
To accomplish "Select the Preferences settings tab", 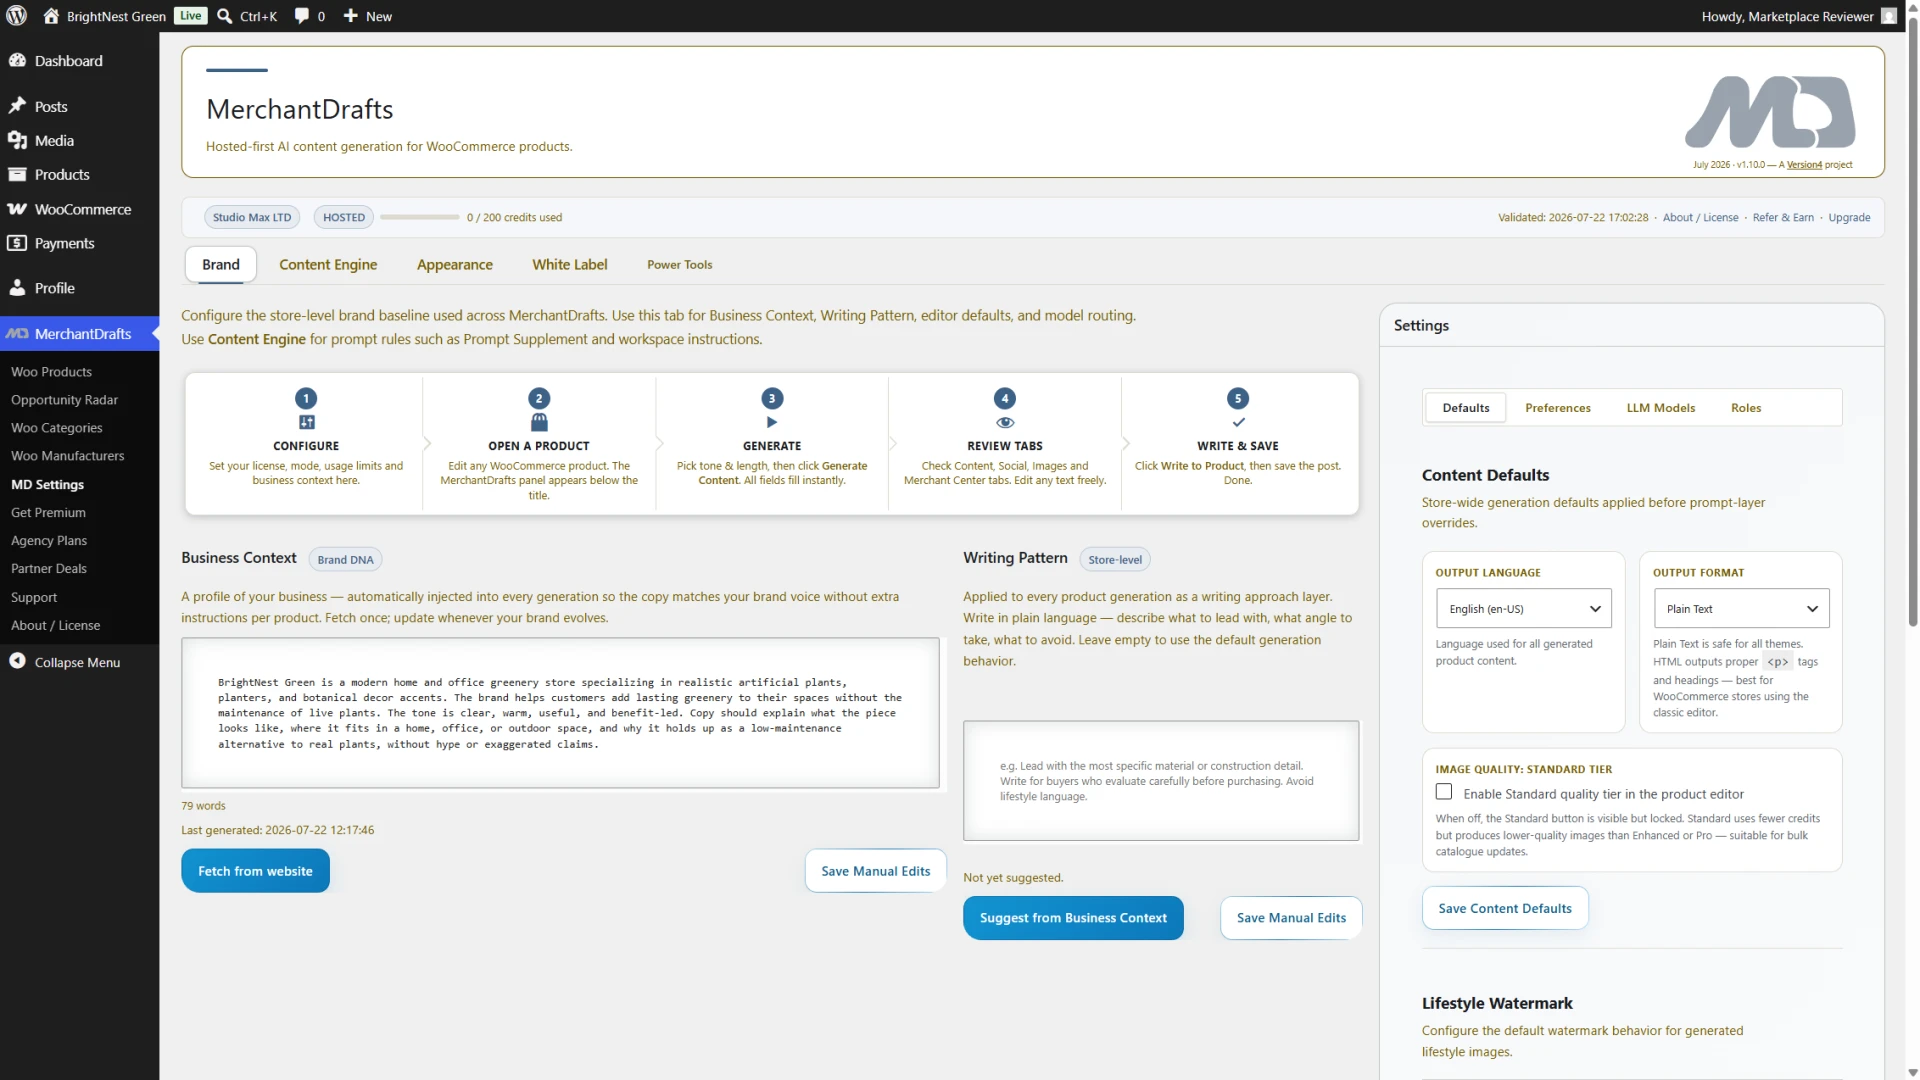I will point(1557,408).
